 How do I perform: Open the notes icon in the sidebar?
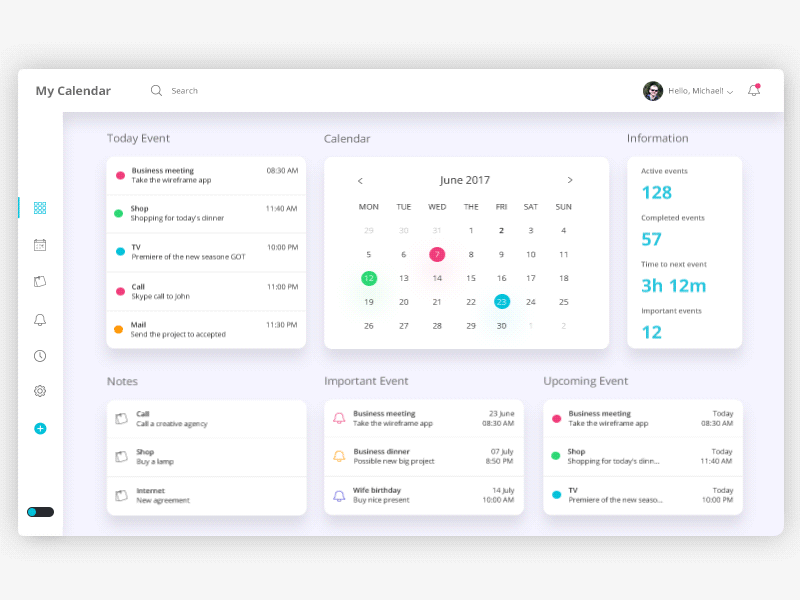pyautogui.click(x=39, y=282)
